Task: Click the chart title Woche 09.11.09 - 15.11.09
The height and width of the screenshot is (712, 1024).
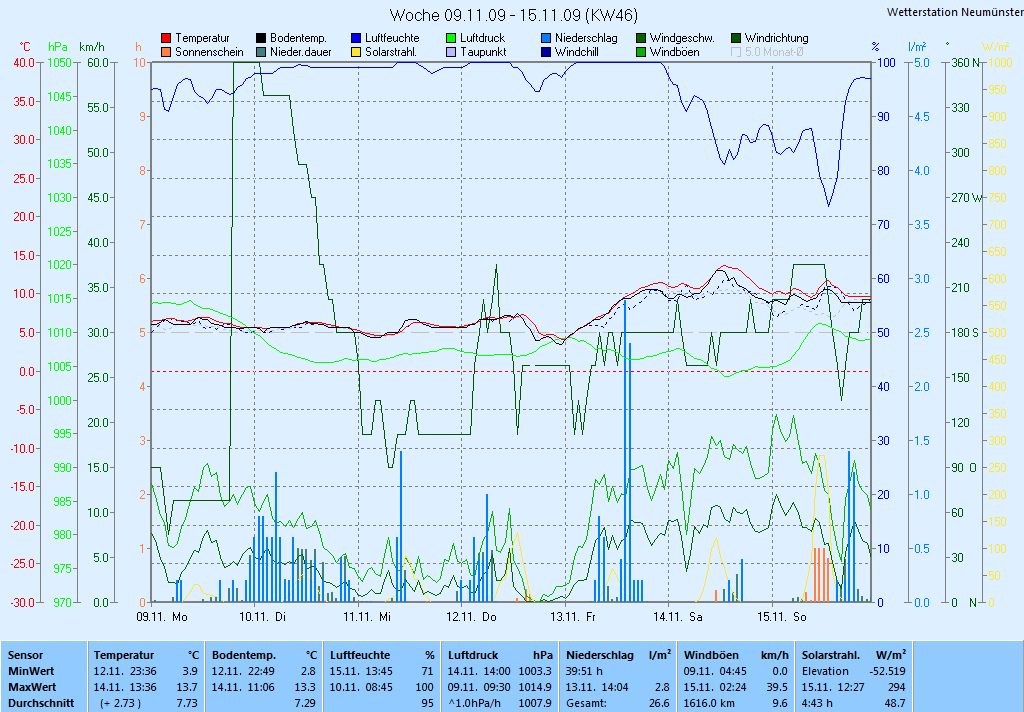Action: click(513, 15)
